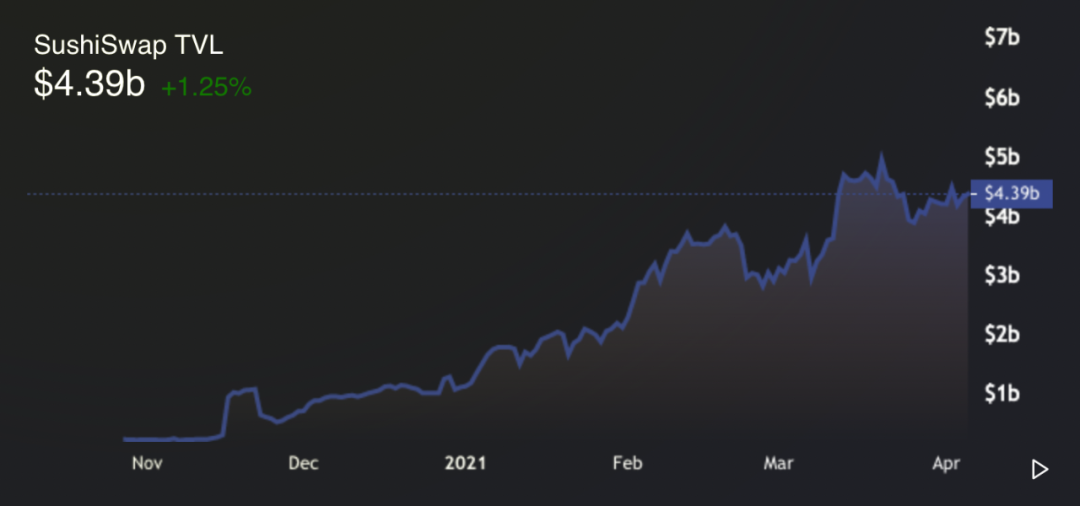Click the SushiSwap TVL title
The image size is (1080, 506).
click(129, 46)
